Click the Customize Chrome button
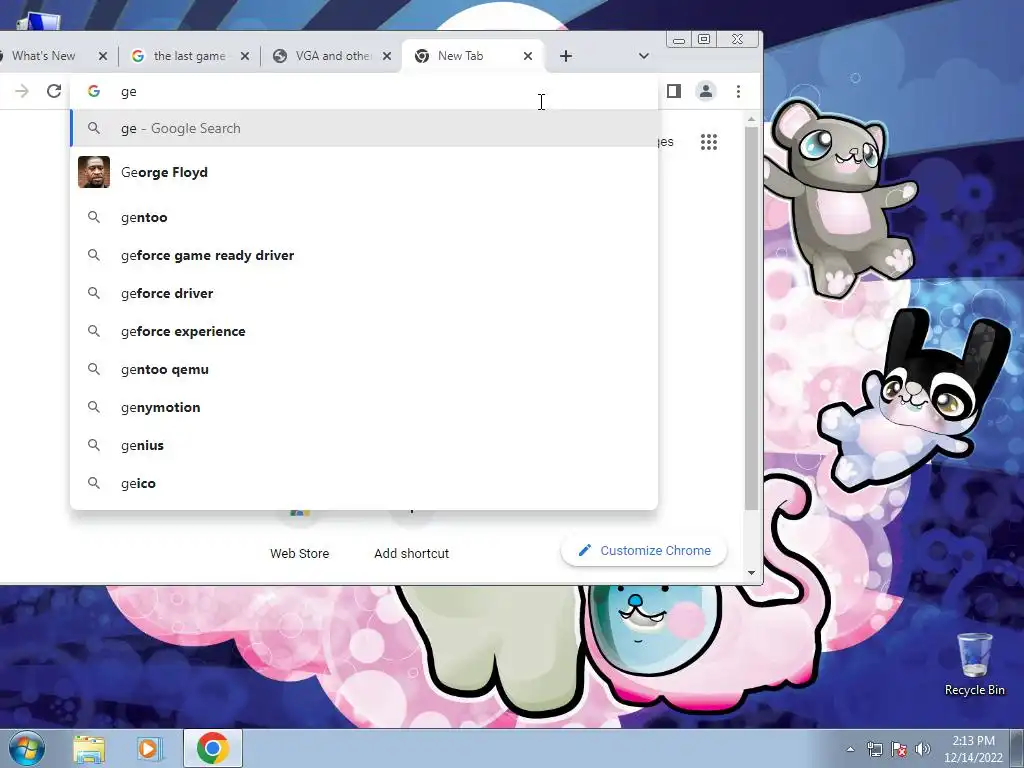This screenshot has height=768, width=1024. 644,551
